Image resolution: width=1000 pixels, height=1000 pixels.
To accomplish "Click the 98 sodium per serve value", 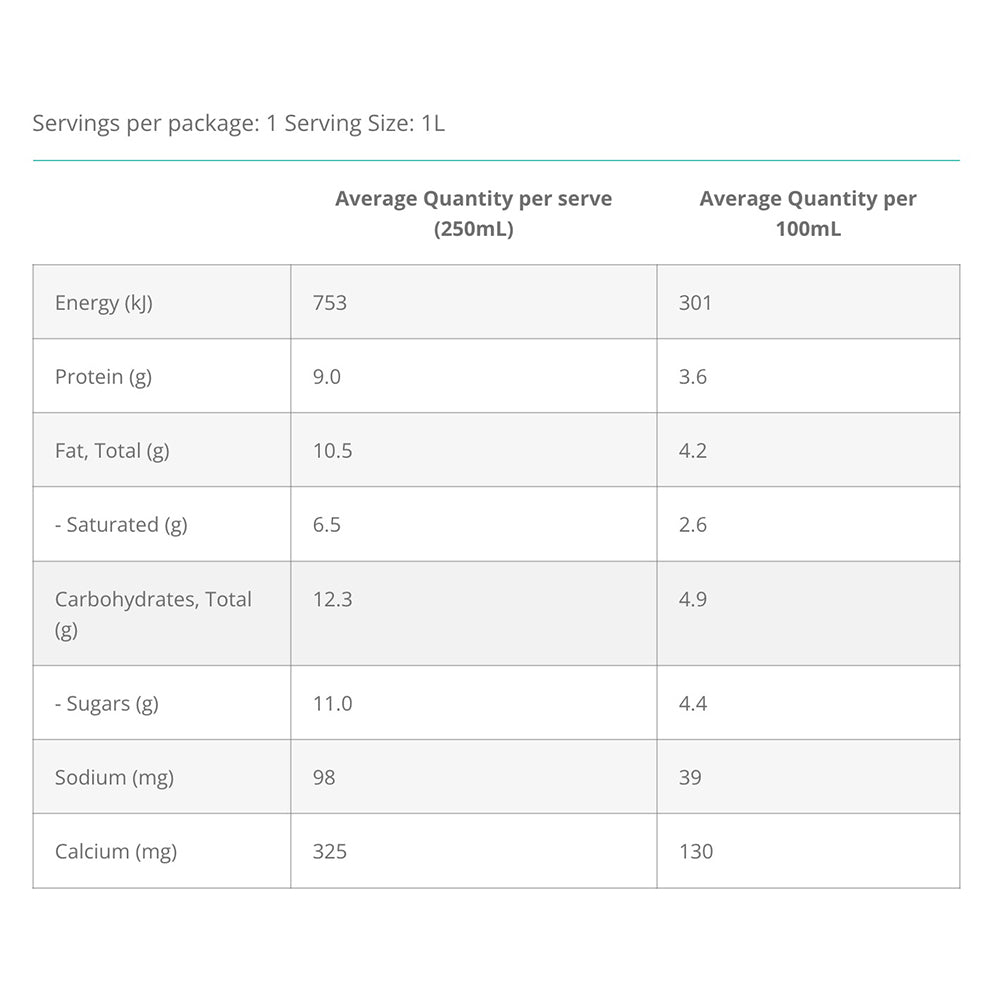I will [x=324, y=778].
